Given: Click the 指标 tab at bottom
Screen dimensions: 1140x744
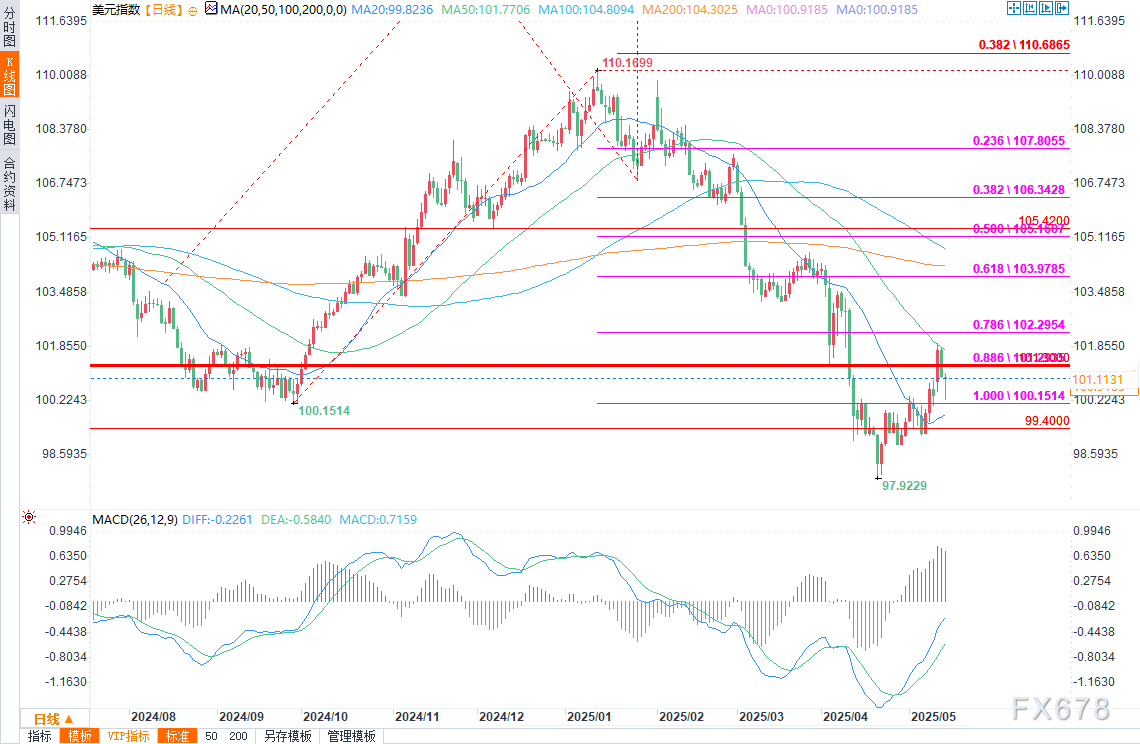Looking at the screenshot, I should tap(39, 736).
